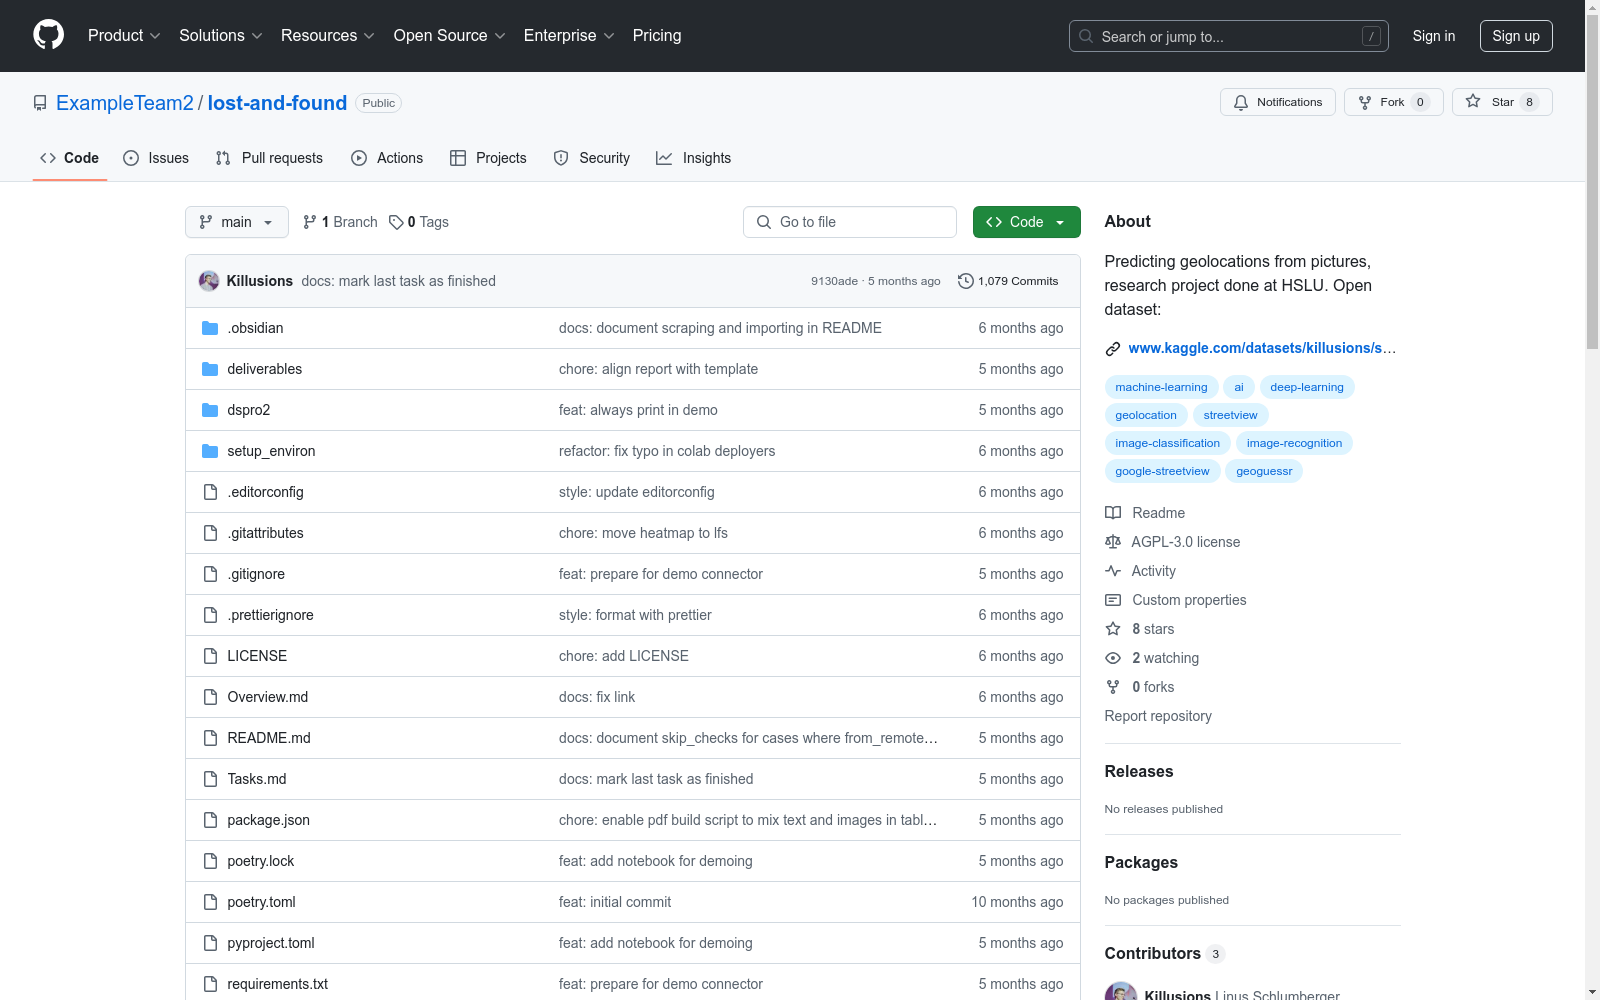Click the file icon for Tasks.md
Viewport: 1600px width, 1000px height.
pyautogui.click(x=210, y=779)
